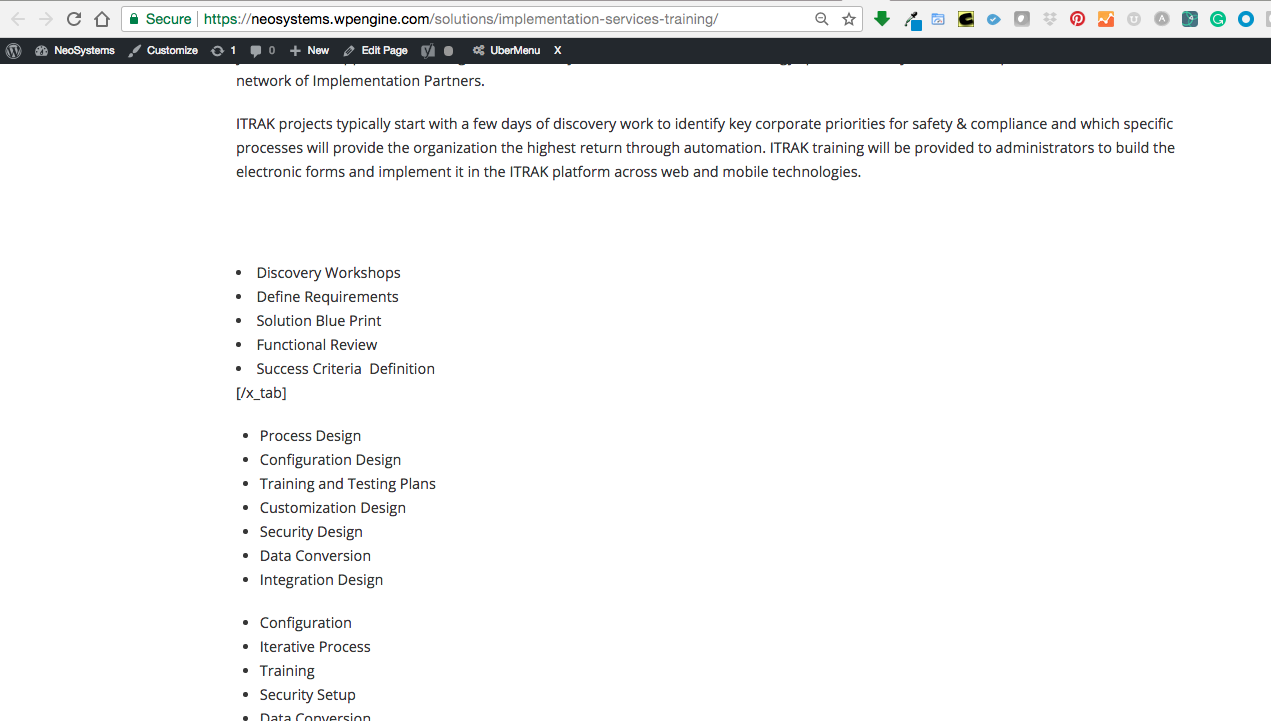Screen dimensions: 1271x721
Task: Open the NeoSystems site menu
Action: pos(75,51)
